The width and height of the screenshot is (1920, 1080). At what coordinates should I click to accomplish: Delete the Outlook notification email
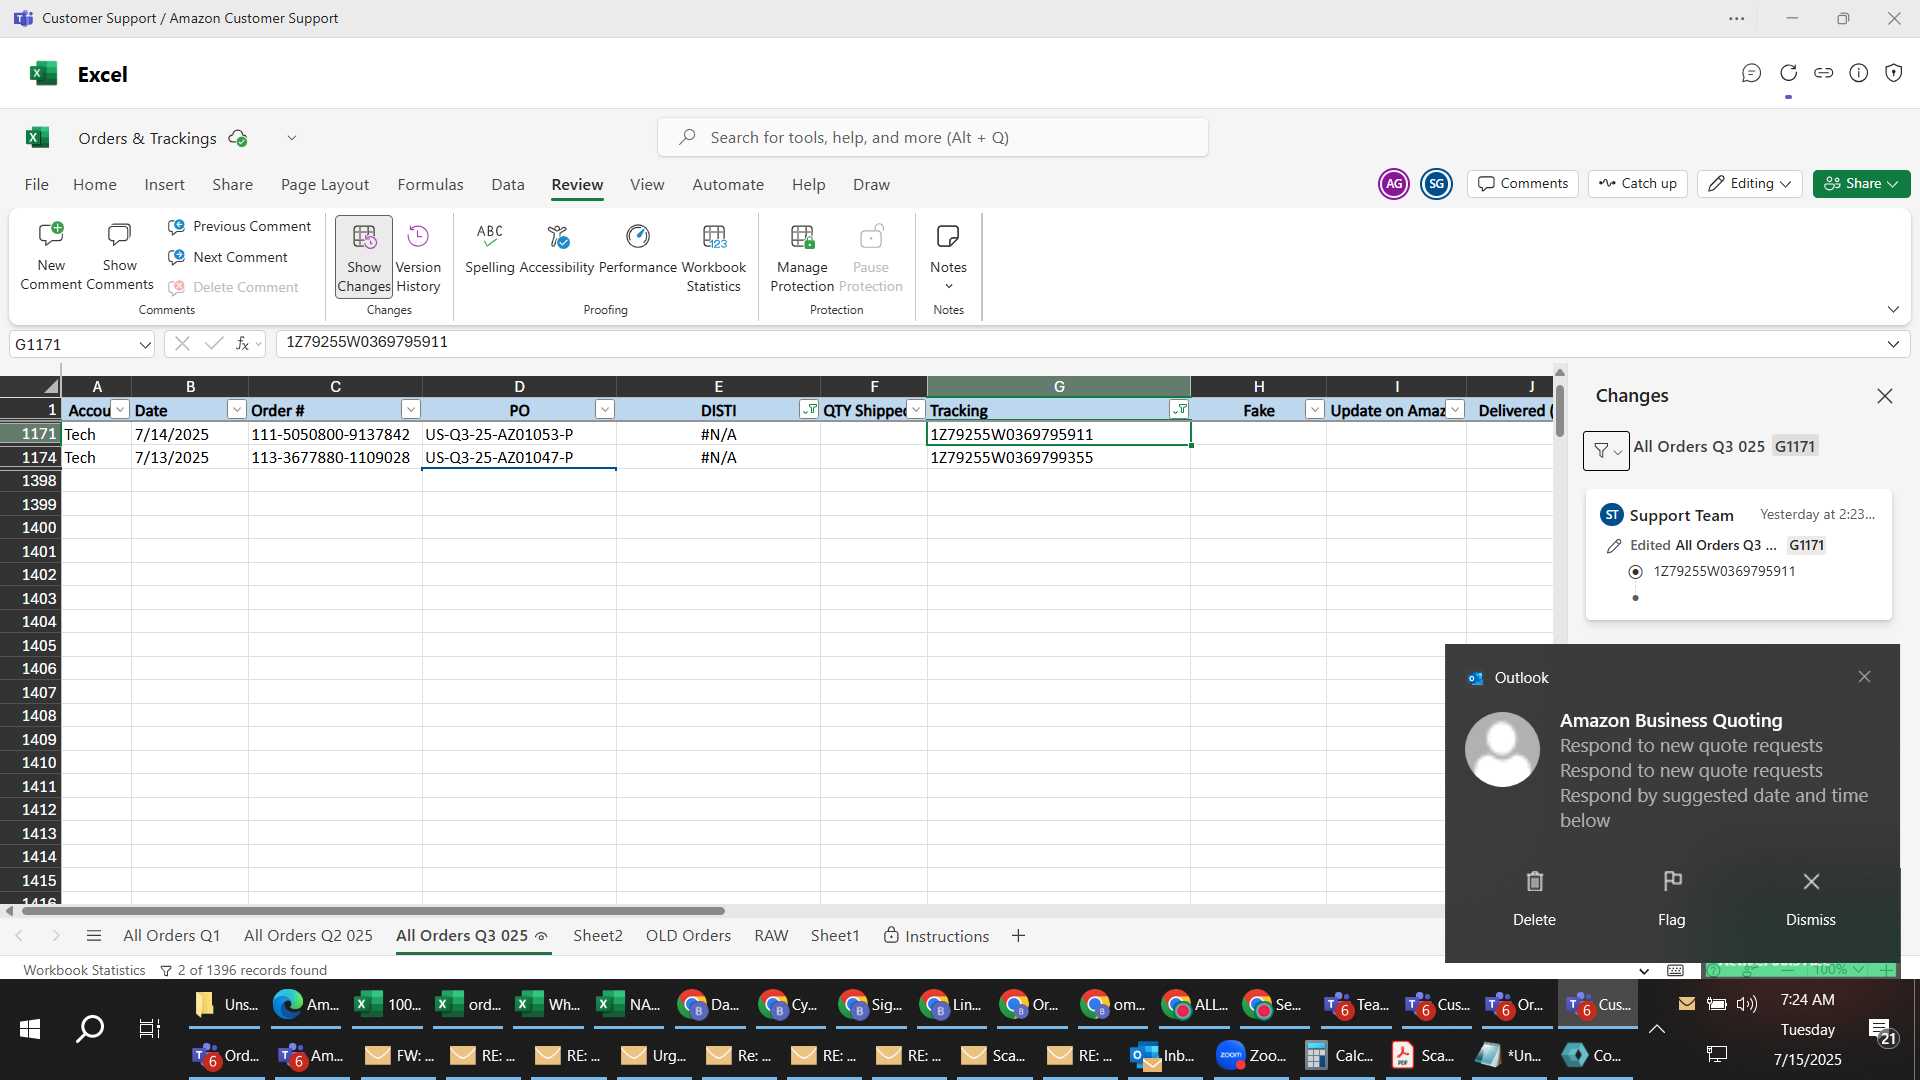(x=1534, y=898)
